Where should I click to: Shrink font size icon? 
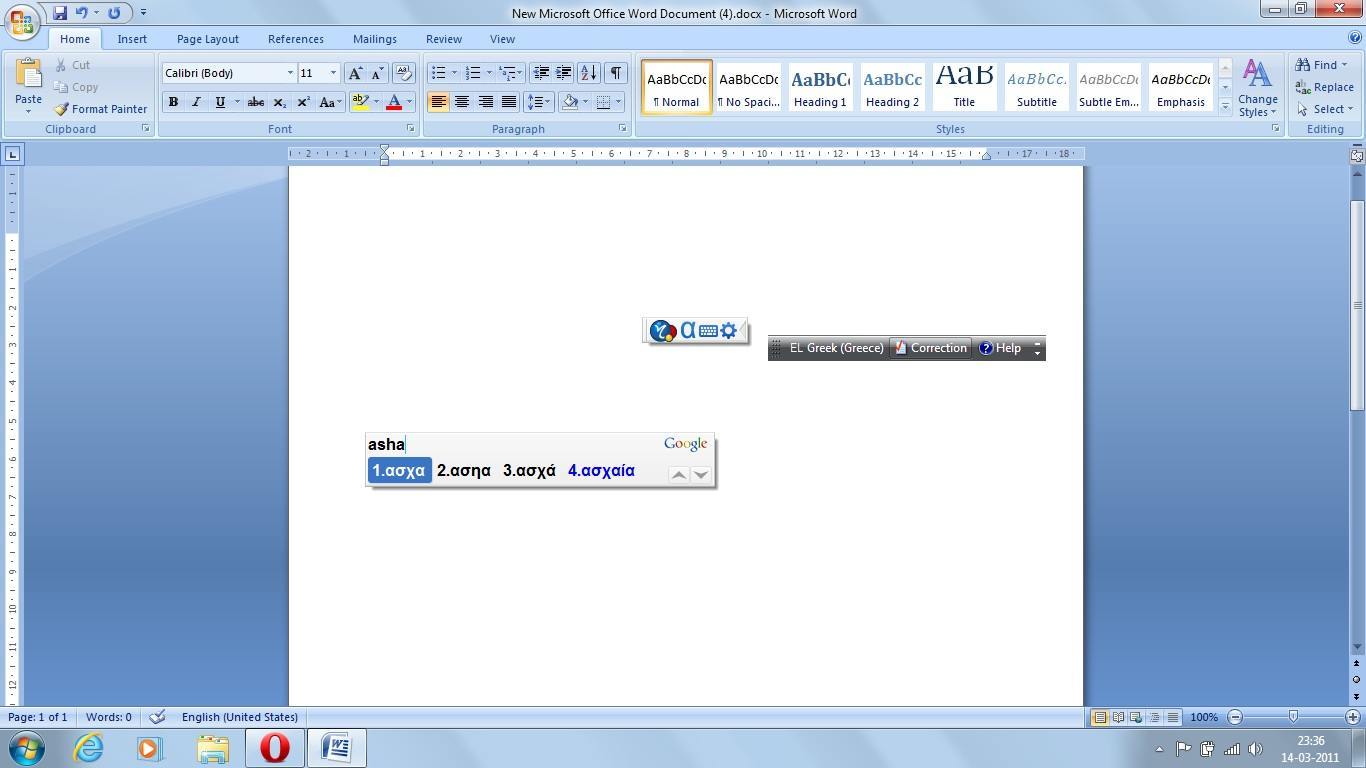coord(377,73)
